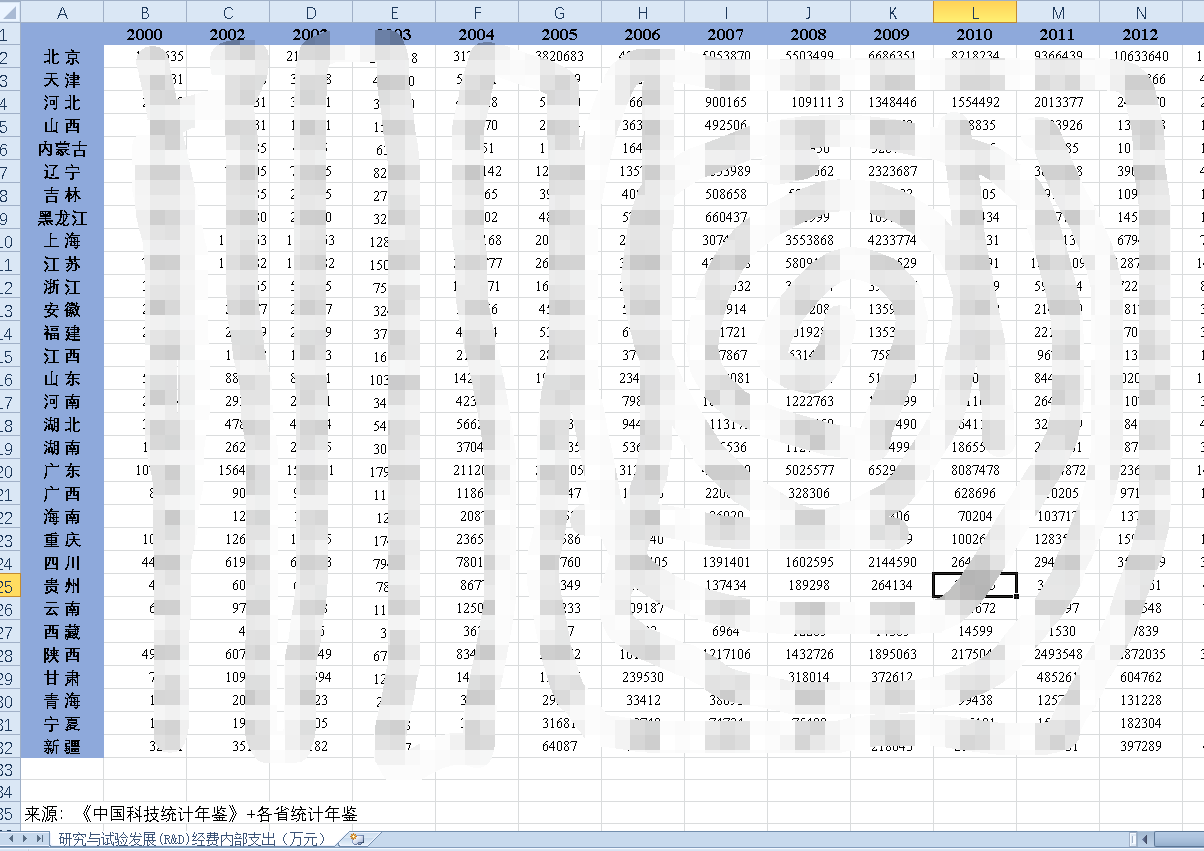Click cell containing 2323687

click(892, 172)
